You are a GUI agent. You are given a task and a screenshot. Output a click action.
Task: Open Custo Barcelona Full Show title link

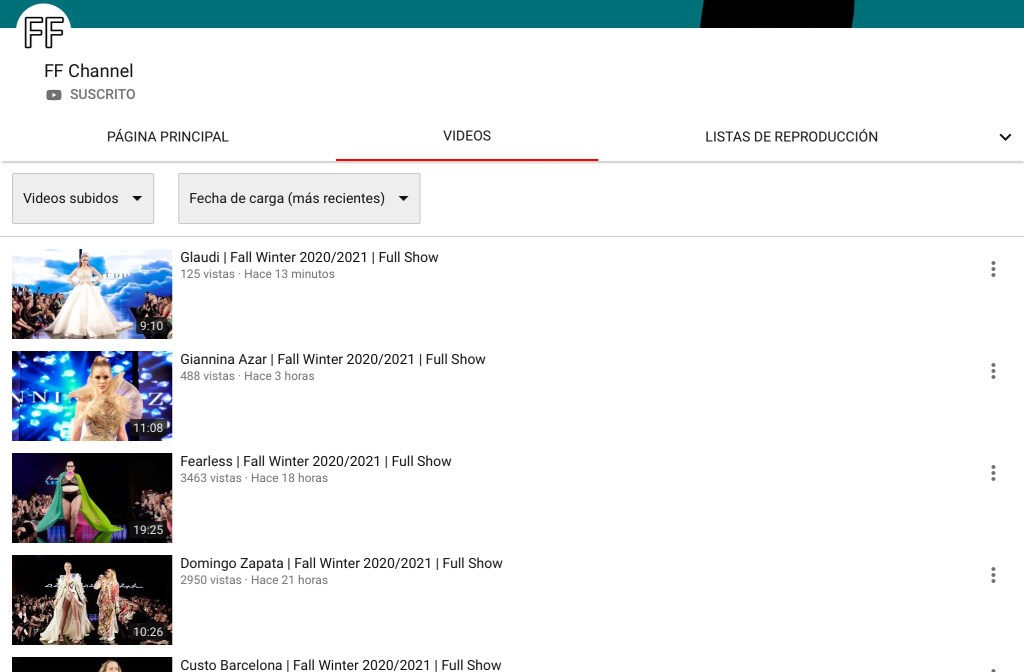[x=340, y=664]
